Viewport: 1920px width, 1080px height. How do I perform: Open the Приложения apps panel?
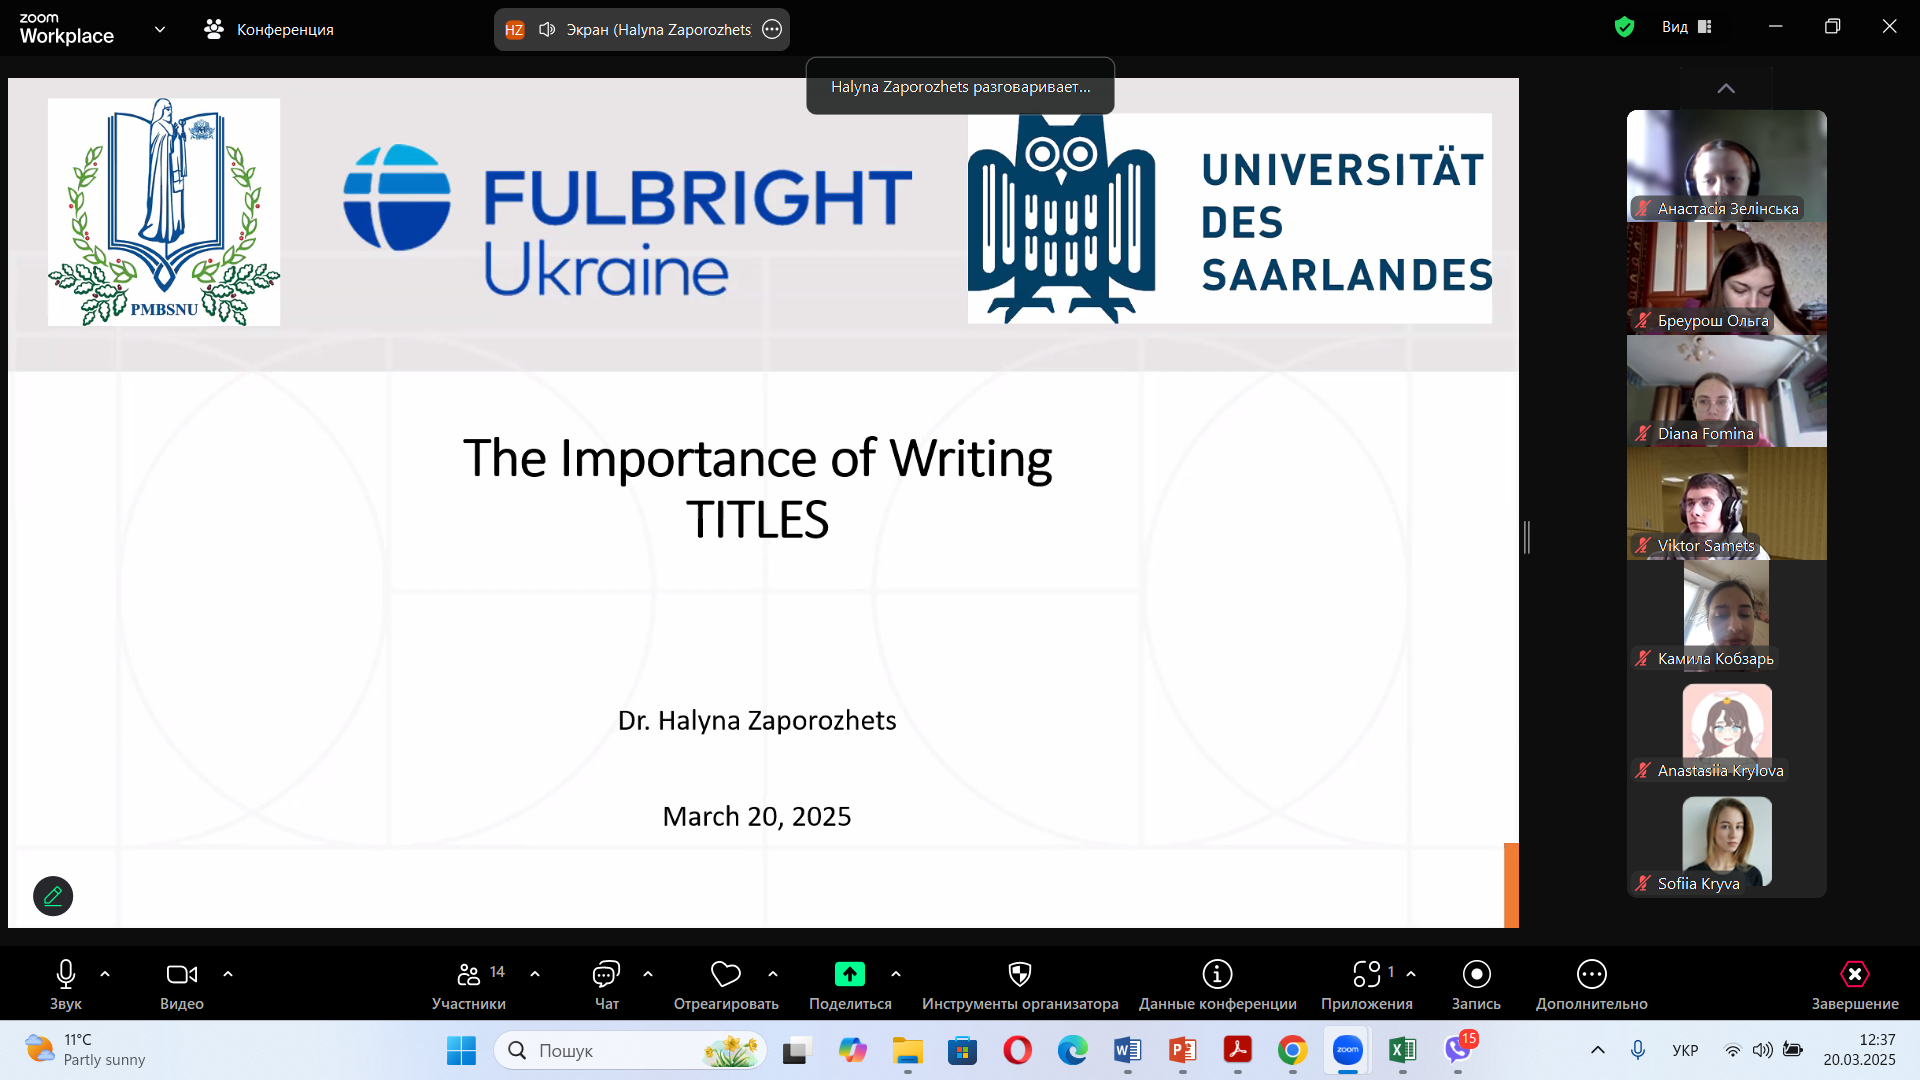pos(1366,985)
